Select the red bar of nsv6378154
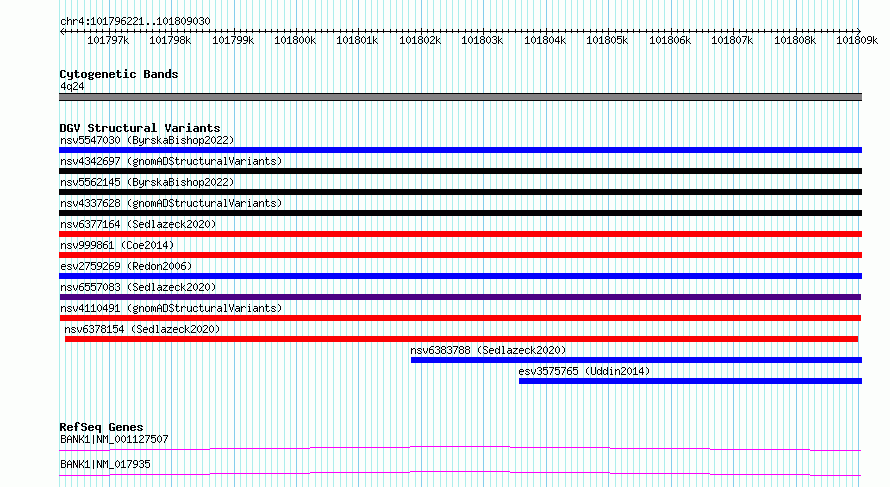The height and width of the screenshot is (487, 890). (461, 339)
